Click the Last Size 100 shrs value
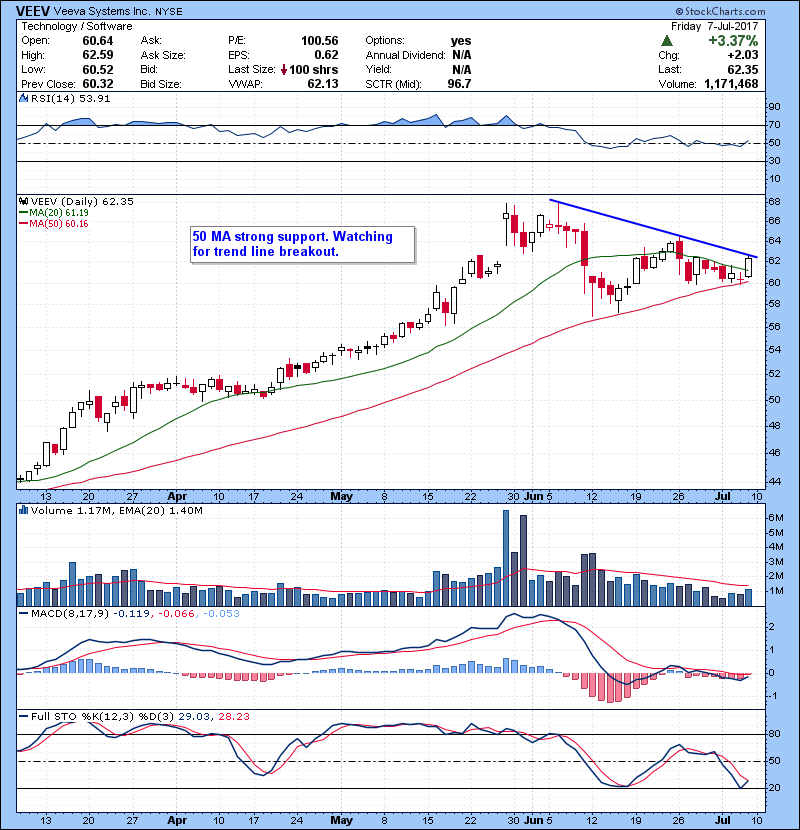Viewport: 800px width, 830px height. click(x=313, y=70)
